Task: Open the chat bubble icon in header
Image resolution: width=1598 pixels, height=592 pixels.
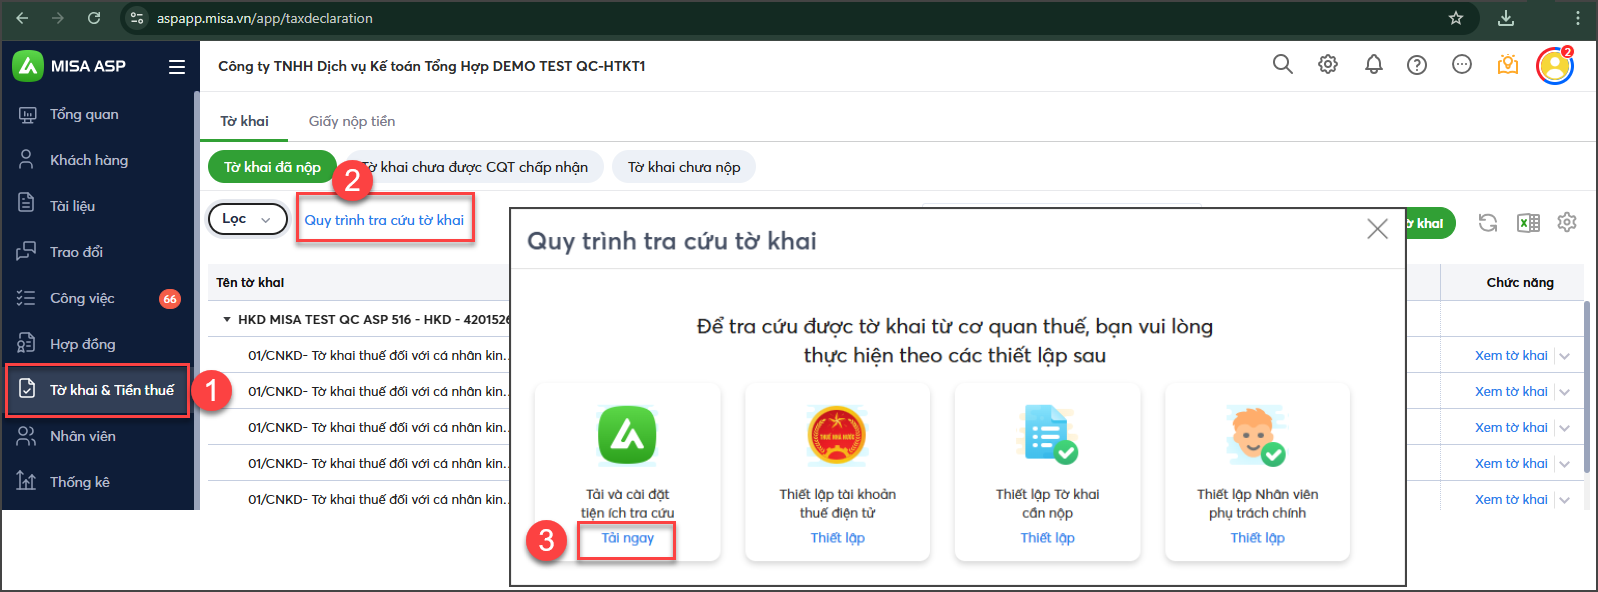Action: coord(1462,65)
